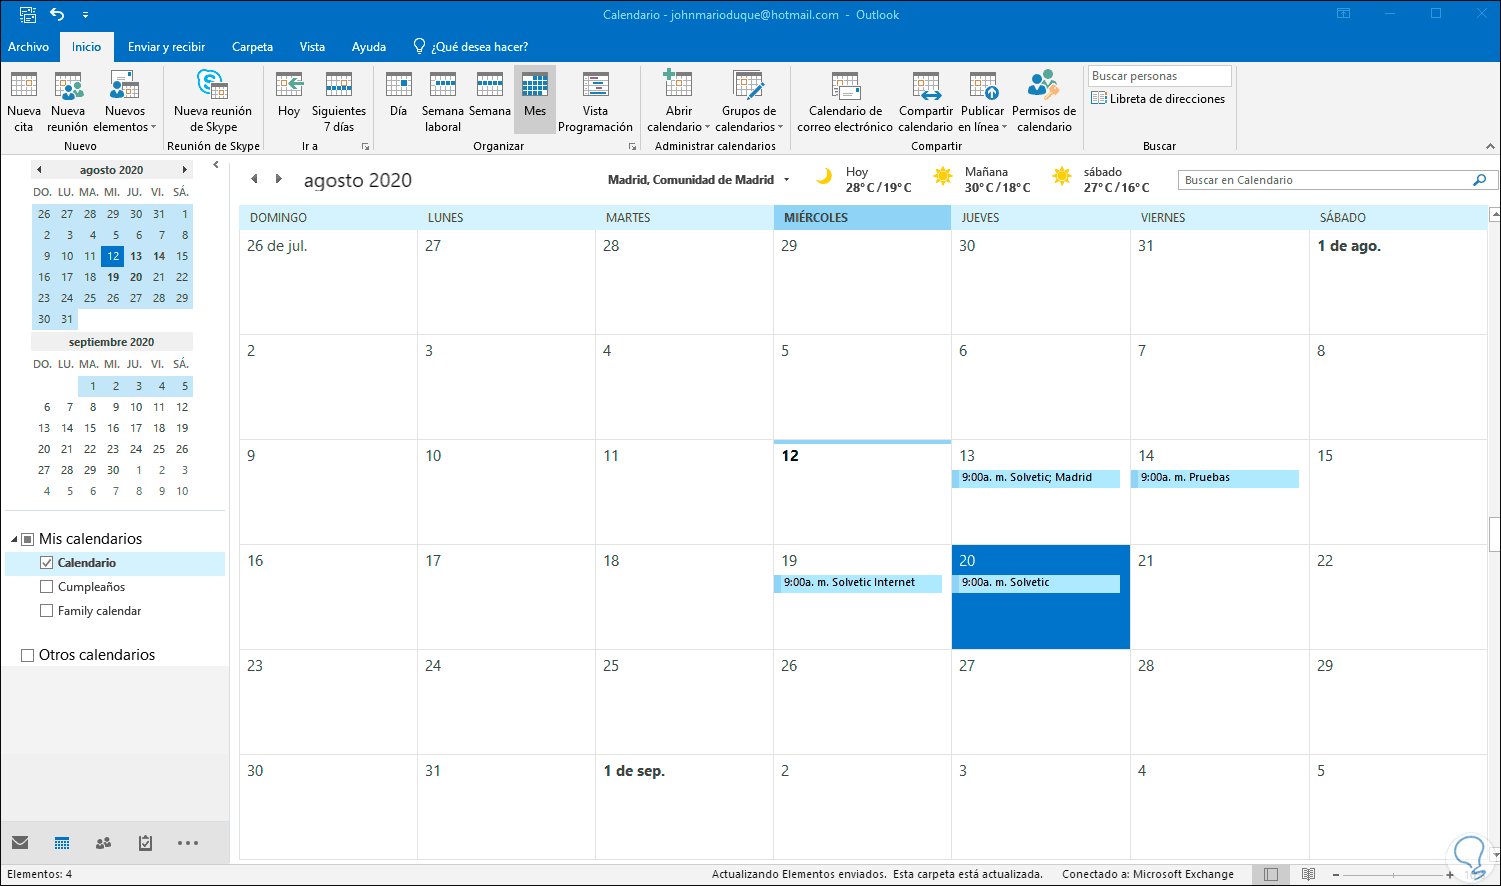This screenshot has height=886, width=1501.
Task: Select Calendario de correo electrónico
Action: (845, 102)
